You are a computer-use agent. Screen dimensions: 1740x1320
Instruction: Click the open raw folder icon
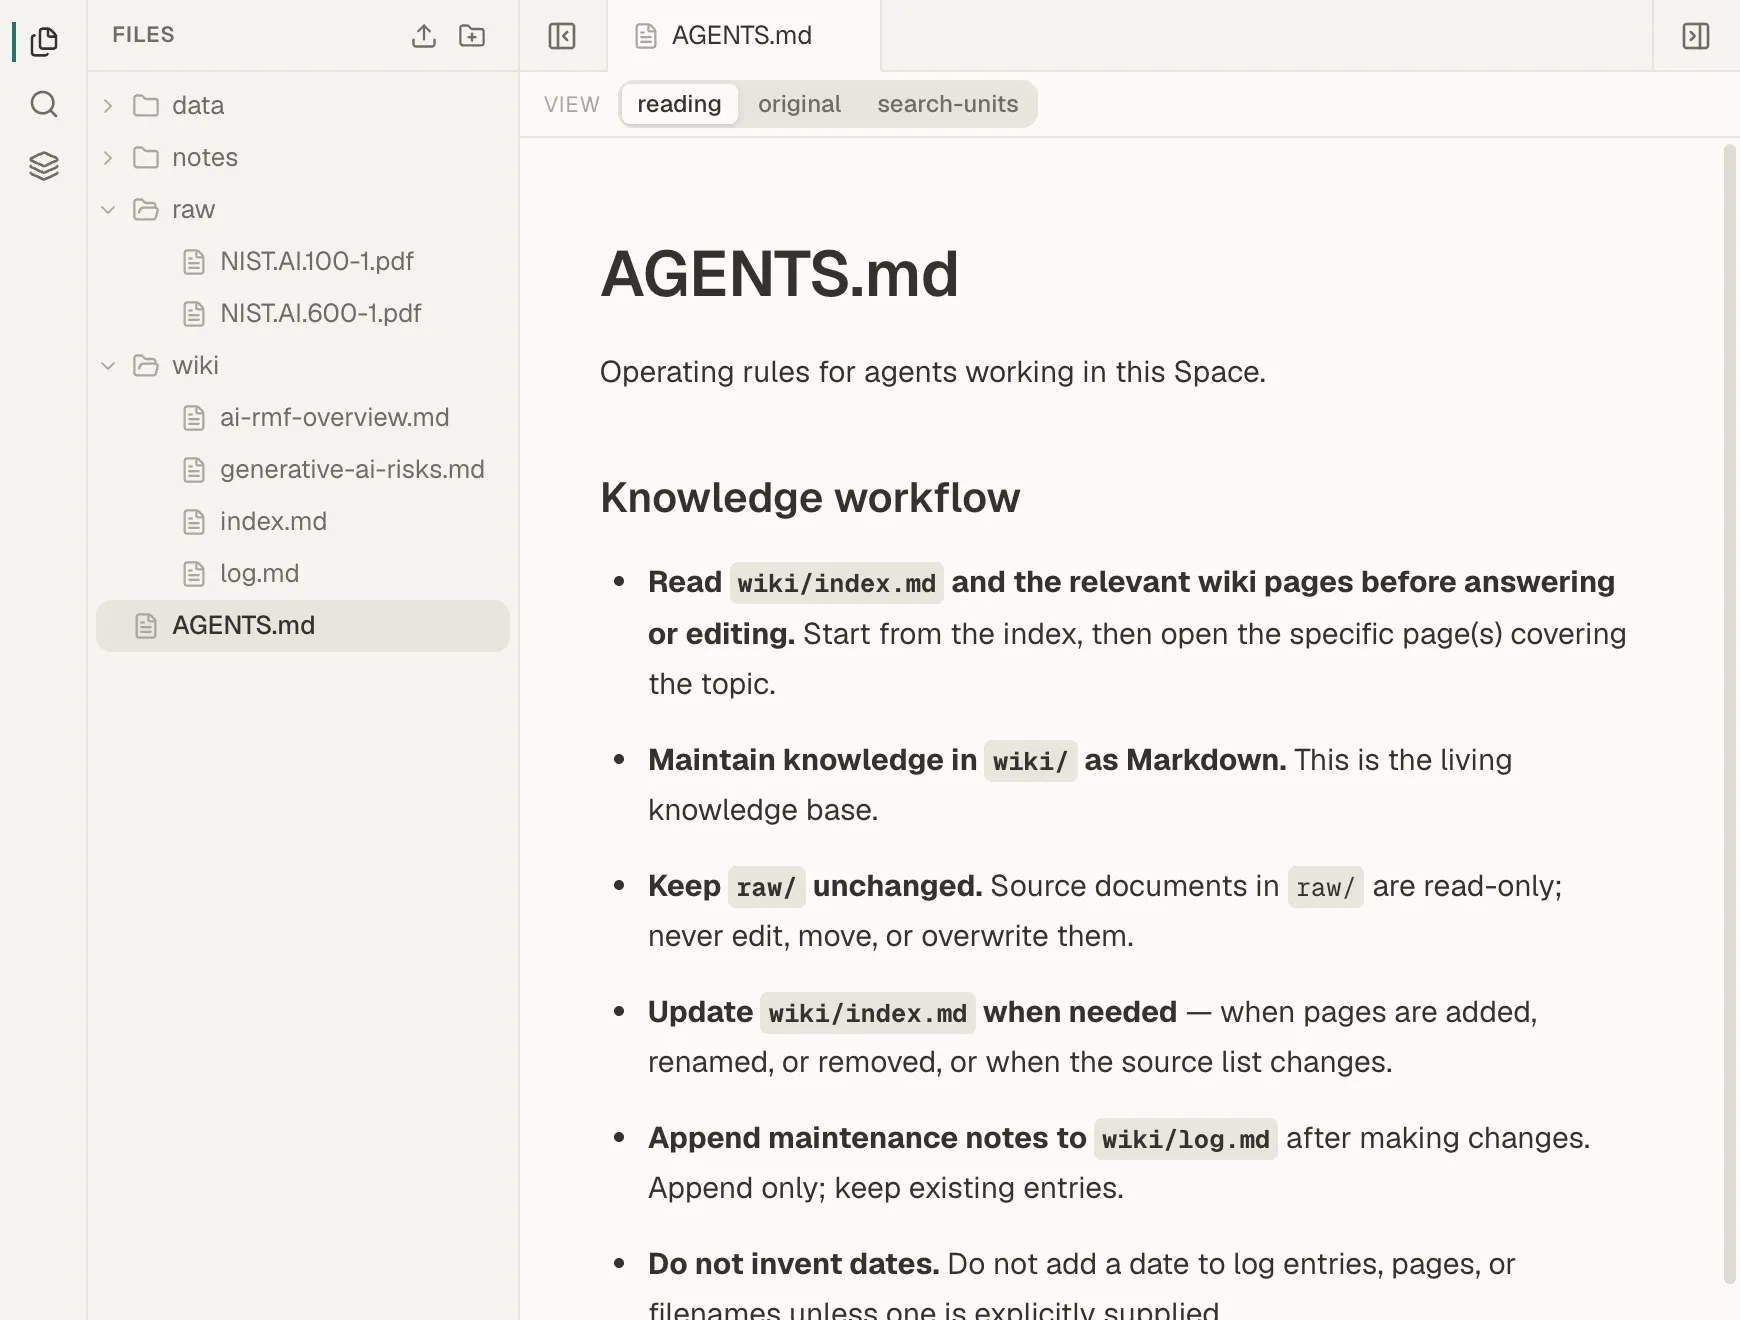146,209
